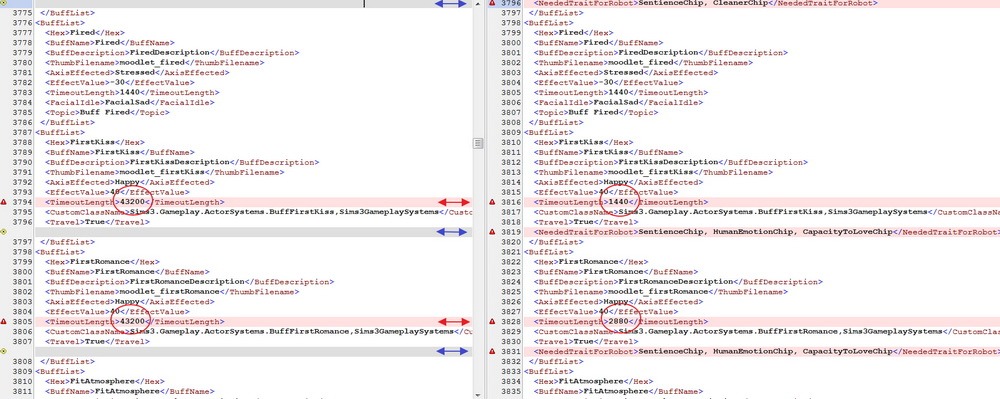
Task: Click Hex Fired on right line 3799
Action: coord(573,33)
